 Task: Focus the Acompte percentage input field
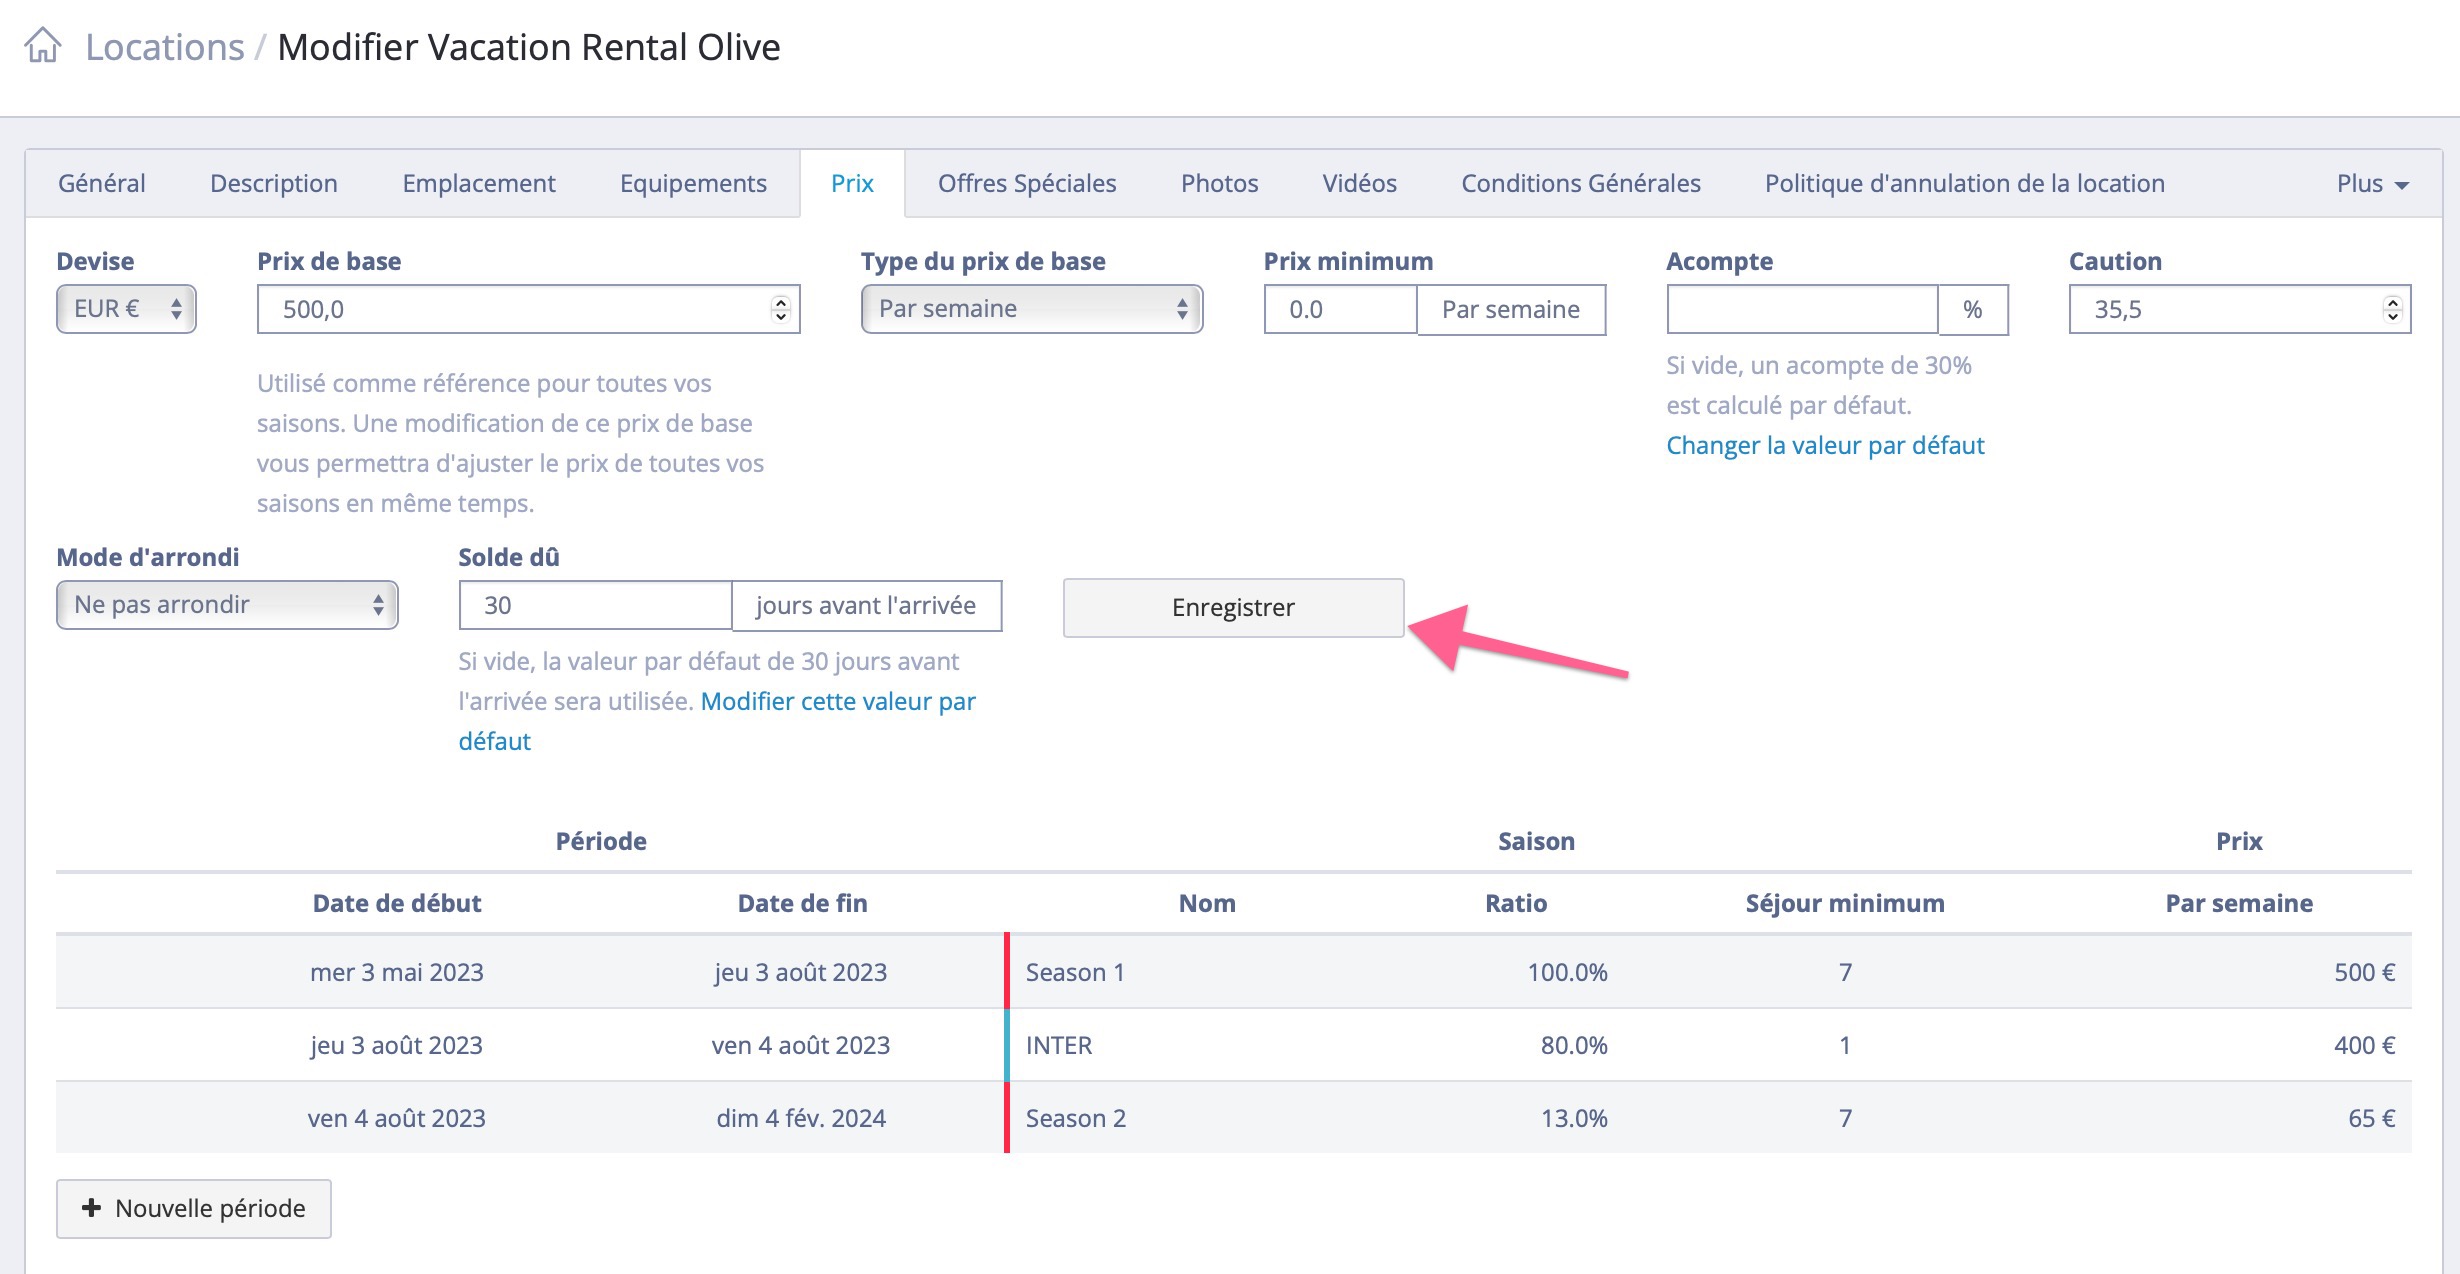coord(1801,309)
